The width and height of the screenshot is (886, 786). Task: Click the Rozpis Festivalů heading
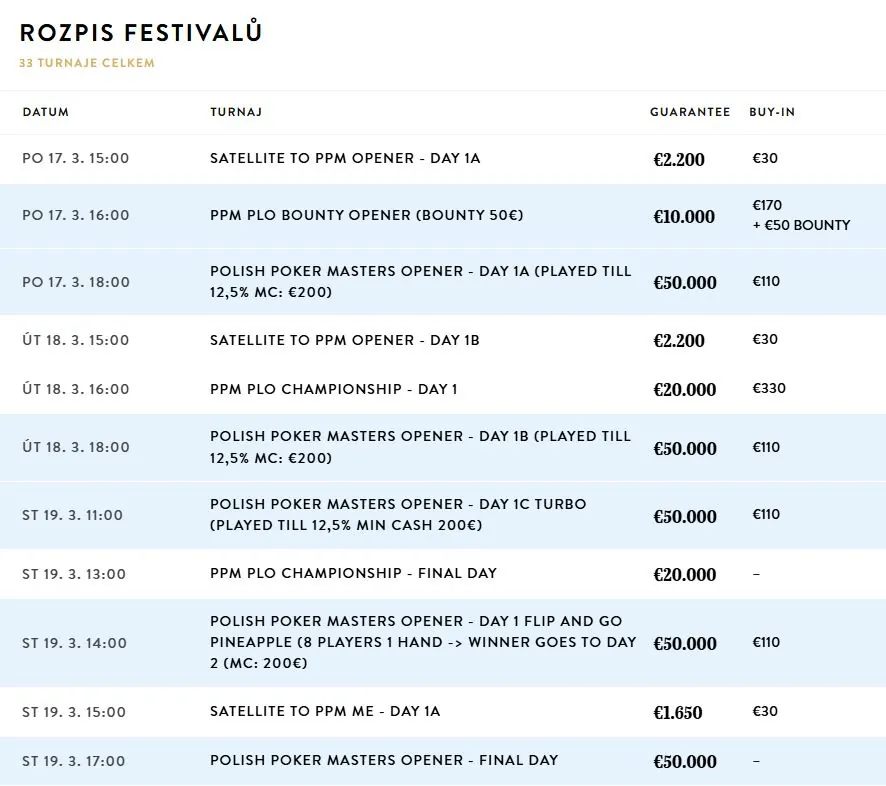click(141, 32)
